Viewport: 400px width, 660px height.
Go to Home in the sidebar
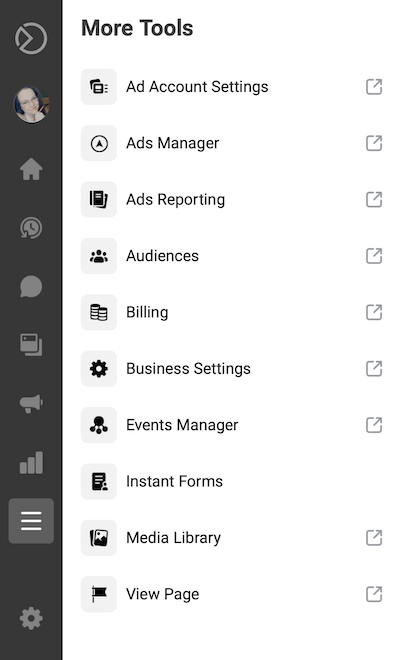(31, 169)
